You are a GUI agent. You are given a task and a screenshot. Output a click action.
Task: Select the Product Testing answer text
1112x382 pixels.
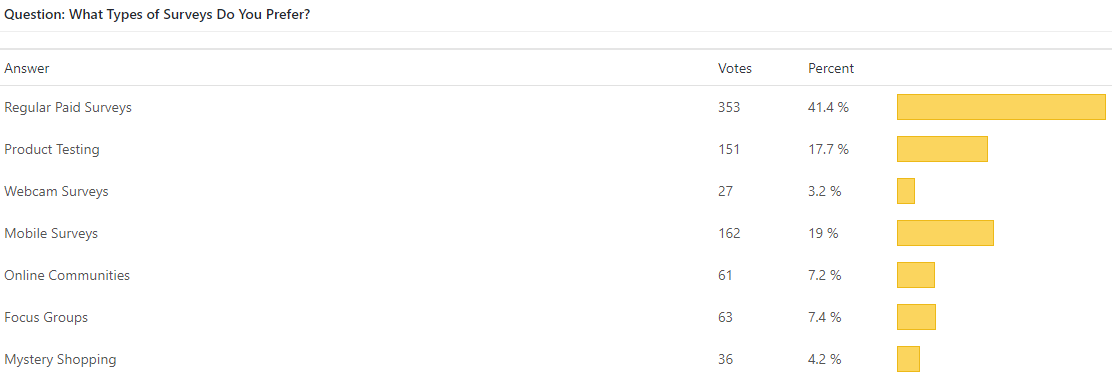pos(52,150)
